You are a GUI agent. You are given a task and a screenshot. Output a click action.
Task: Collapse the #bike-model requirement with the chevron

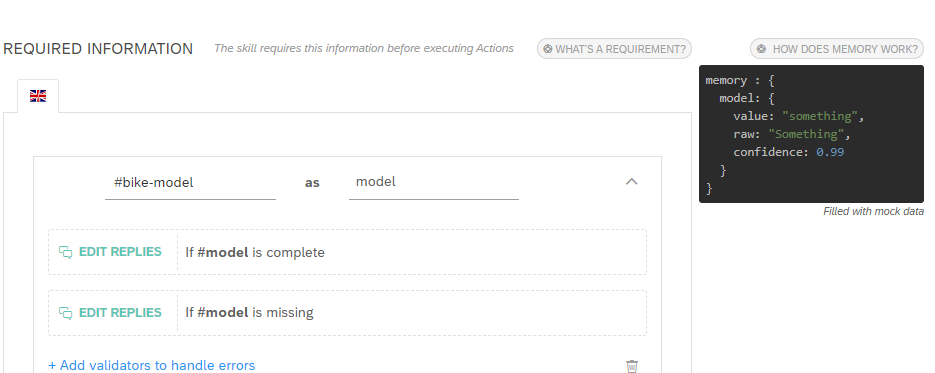pos(631,182)
